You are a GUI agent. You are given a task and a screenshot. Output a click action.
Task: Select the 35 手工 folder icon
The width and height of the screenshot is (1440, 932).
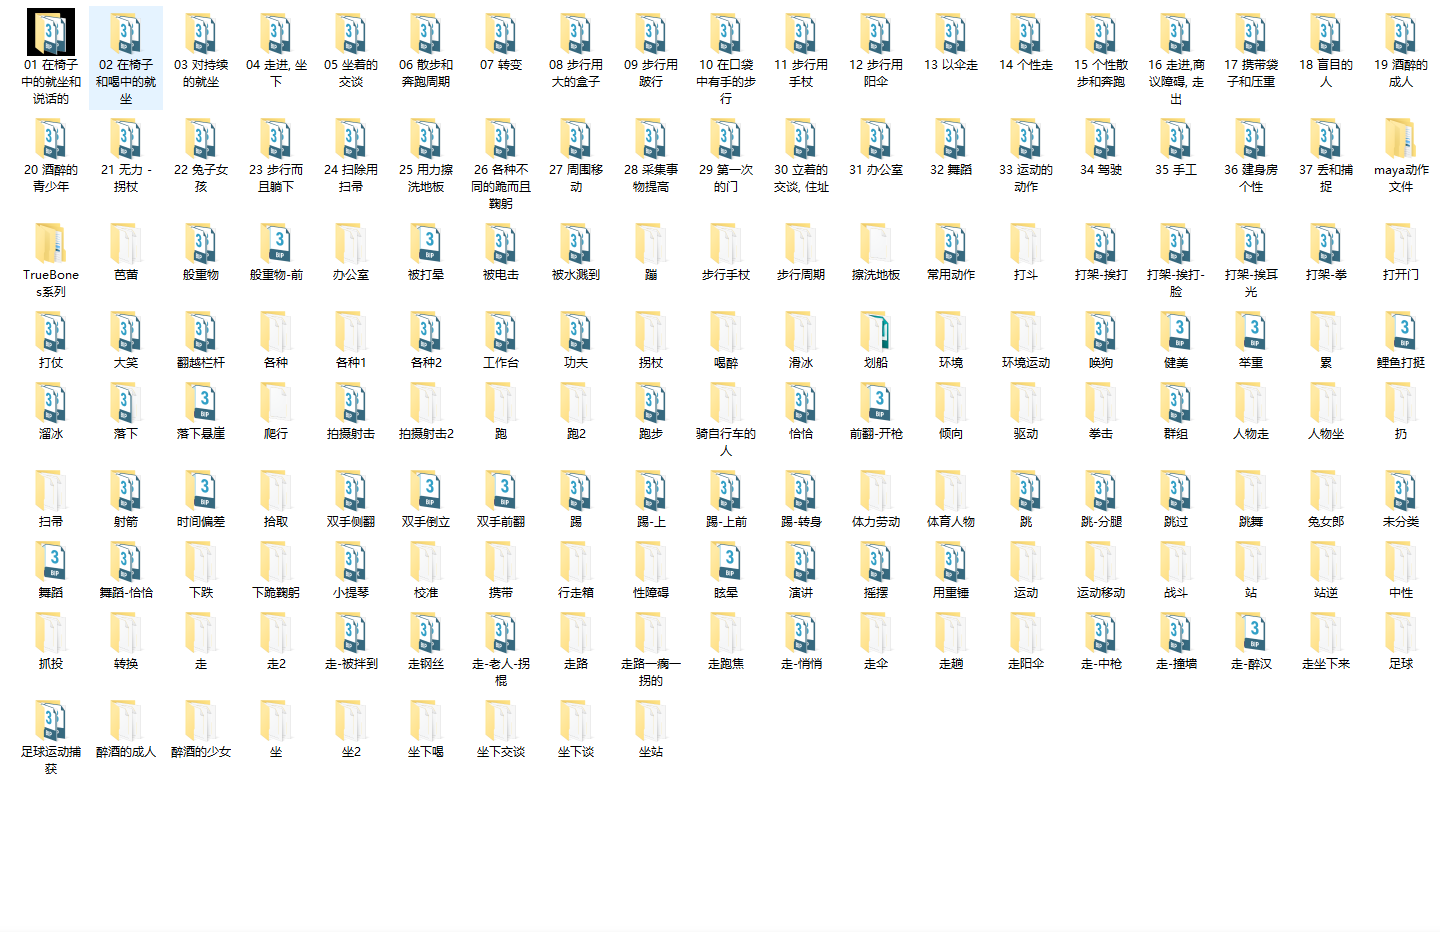click(x=1176, y=138)
